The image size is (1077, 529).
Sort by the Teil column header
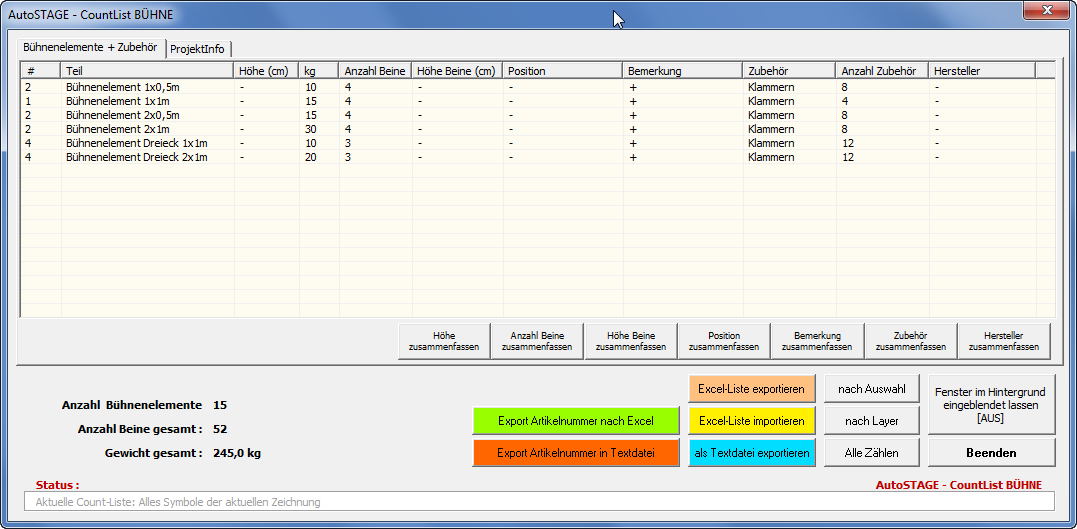click(147, 71)
